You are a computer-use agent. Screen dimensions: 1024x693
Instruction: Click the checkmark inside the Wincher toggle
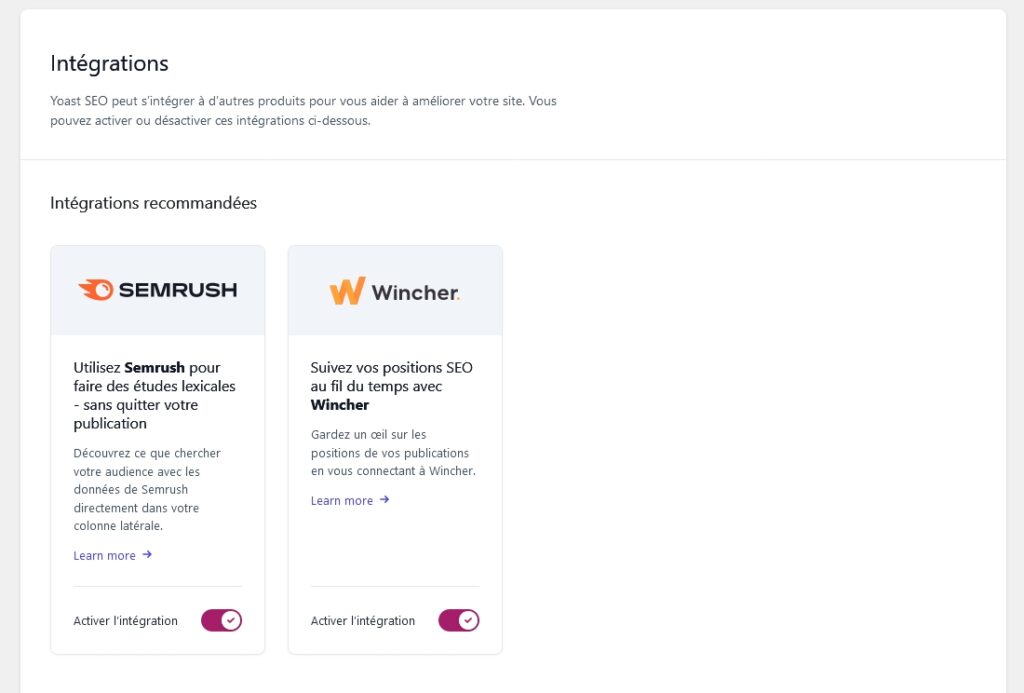tap(467, 620)
